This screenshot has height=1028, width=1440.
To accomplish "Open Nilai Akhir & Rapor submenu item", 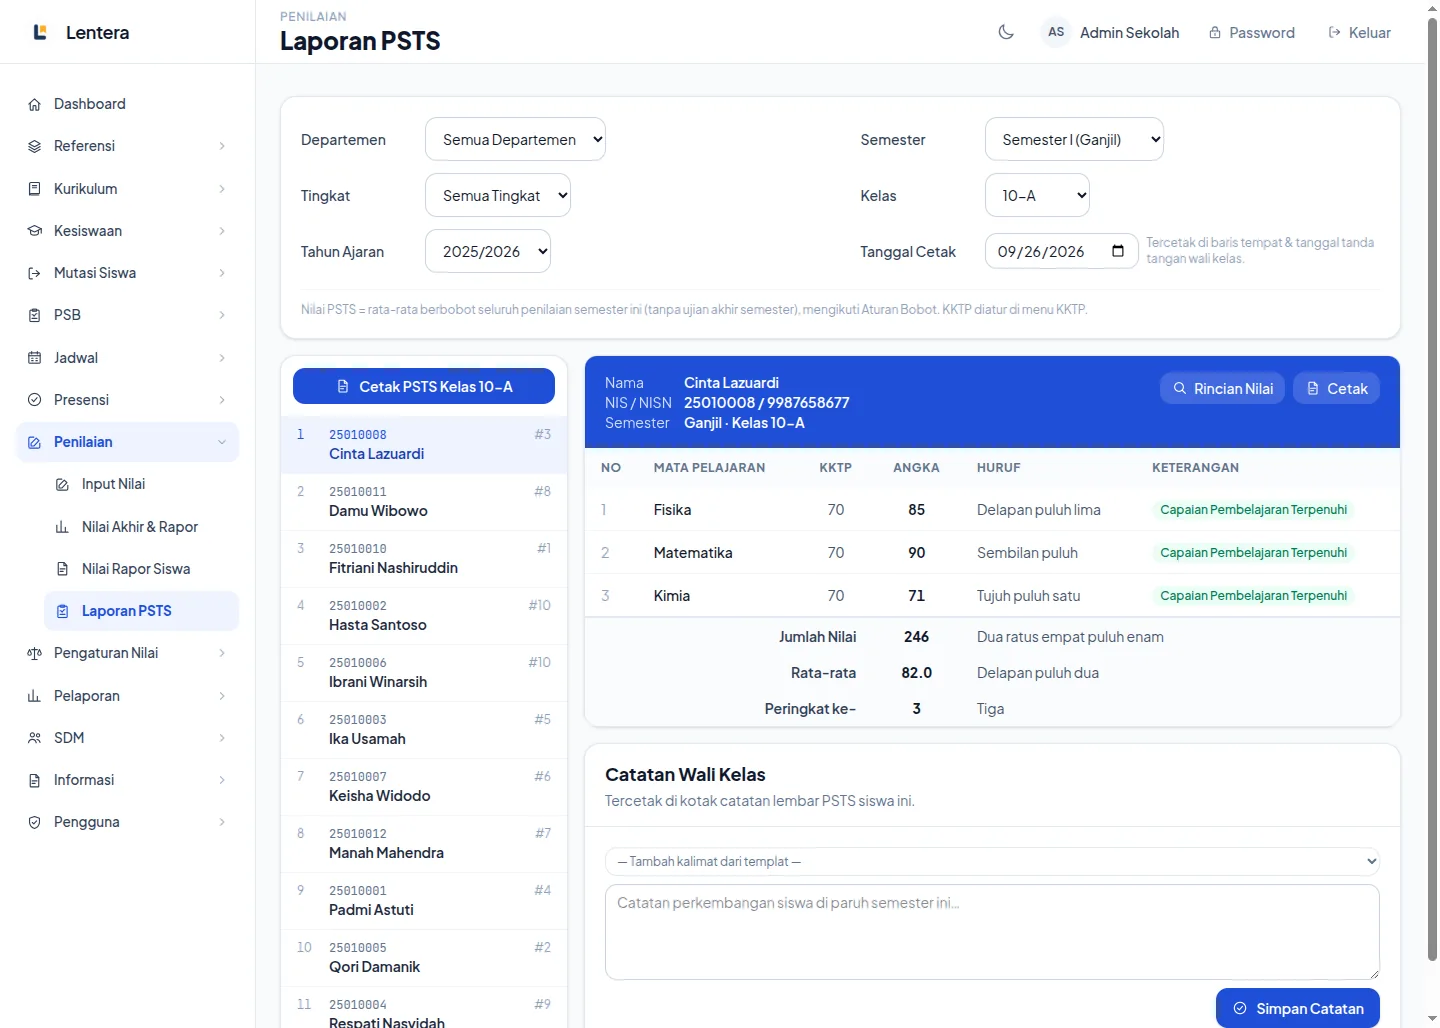I will (x=141, y=527).
